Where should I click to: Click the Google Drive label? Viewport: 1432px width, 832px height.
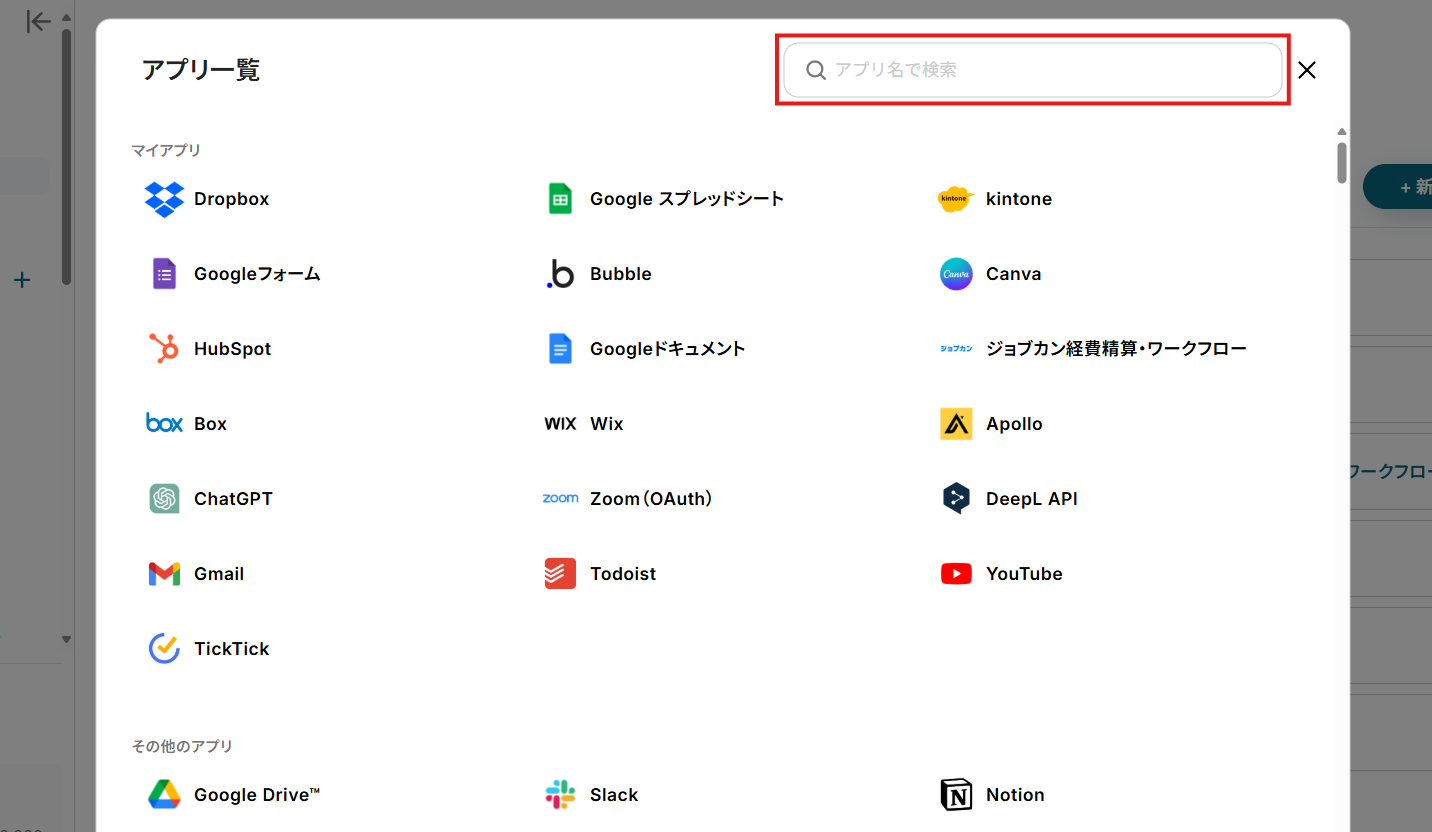pyautogui.click(x=257, y=795)
